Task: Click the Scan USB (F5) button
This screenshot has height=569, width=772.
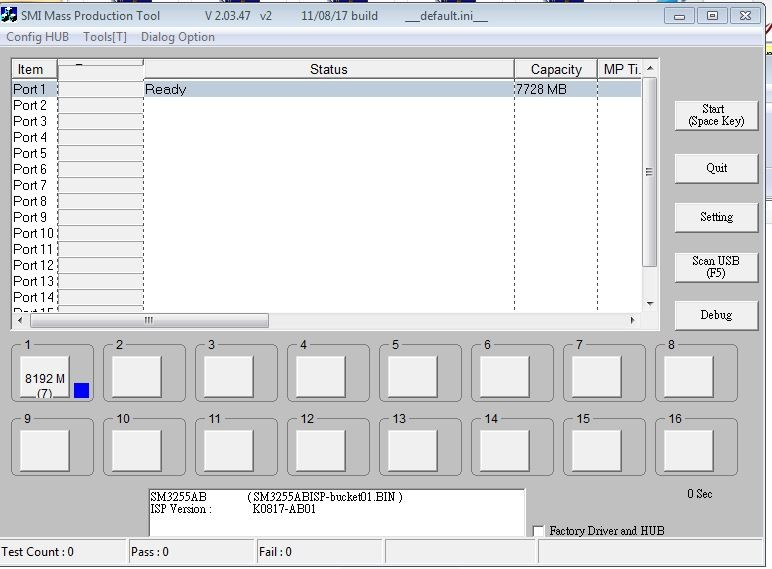Action: coord(716,267)
